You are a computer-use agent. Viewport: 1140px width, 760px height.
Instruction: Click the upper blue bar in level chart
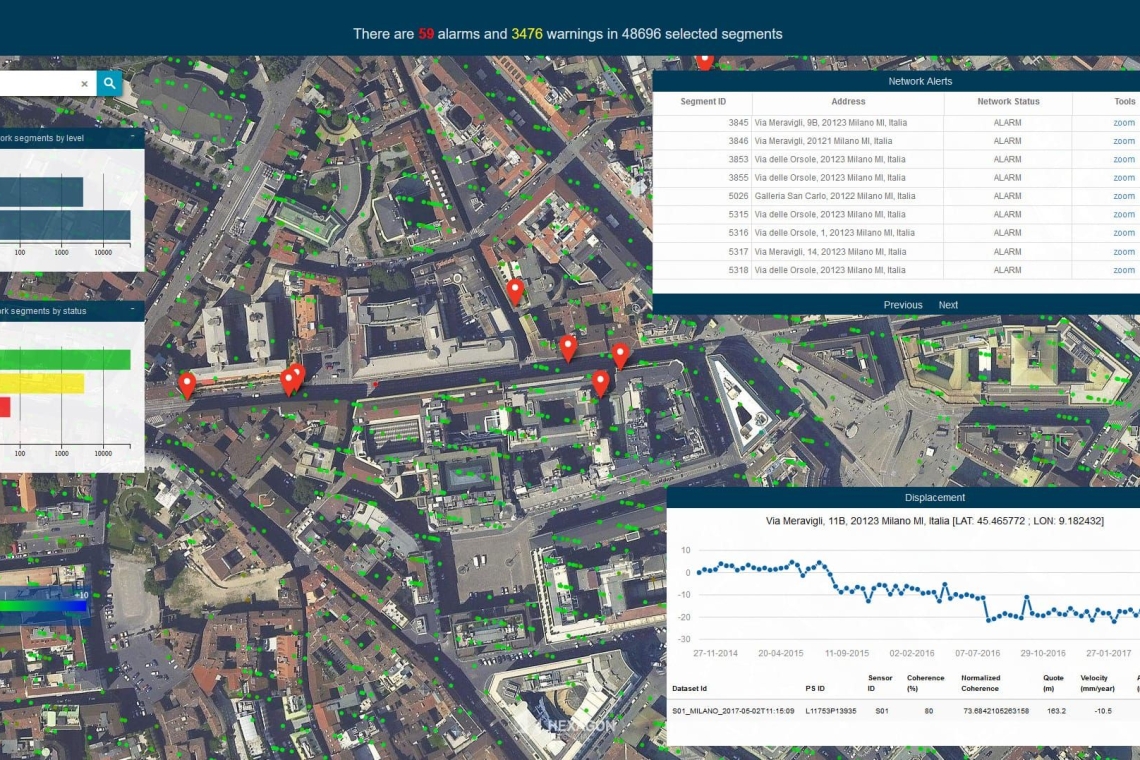click(x=41, y=192)
